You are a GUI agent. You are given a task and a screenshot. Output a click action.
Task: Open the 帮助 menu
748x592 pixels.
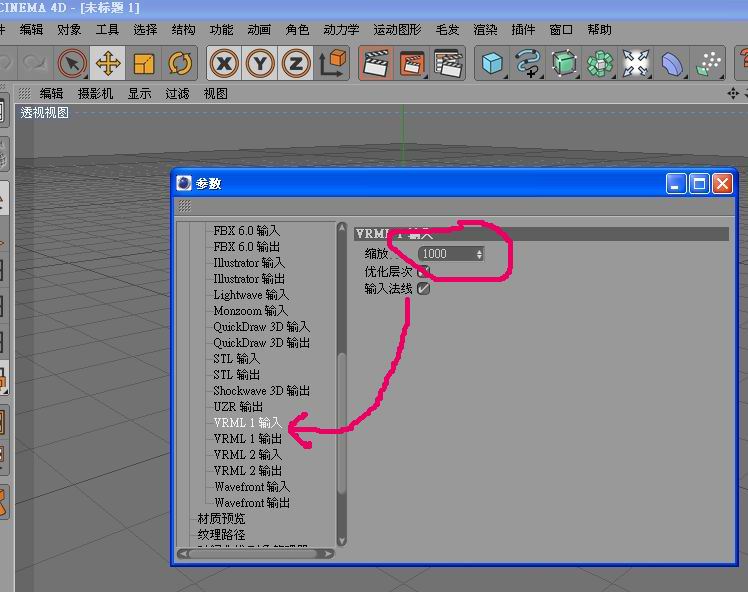coord(599,30)
